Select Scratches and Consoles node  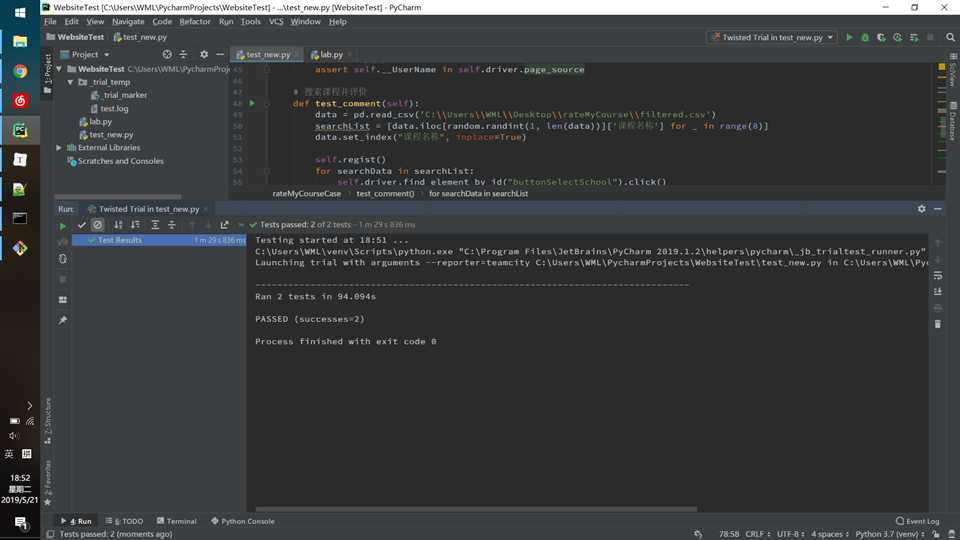pyautogui.click(x=121, y=161)
